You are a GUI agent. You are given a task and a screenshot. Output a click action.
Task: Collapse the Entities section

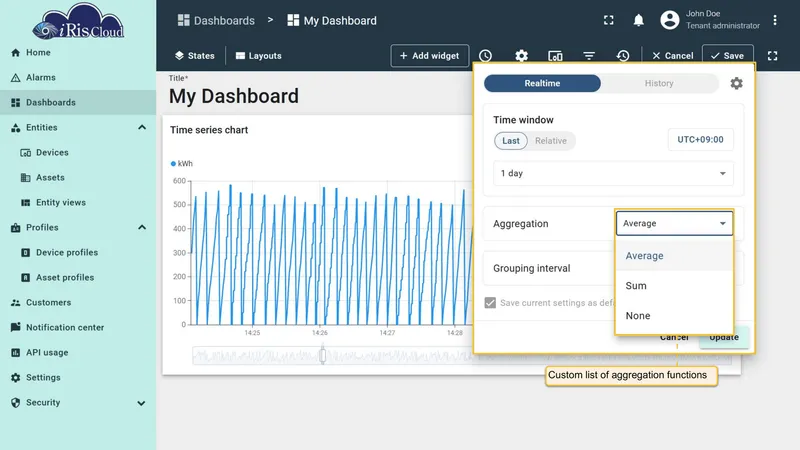click(x=142, y=128)
